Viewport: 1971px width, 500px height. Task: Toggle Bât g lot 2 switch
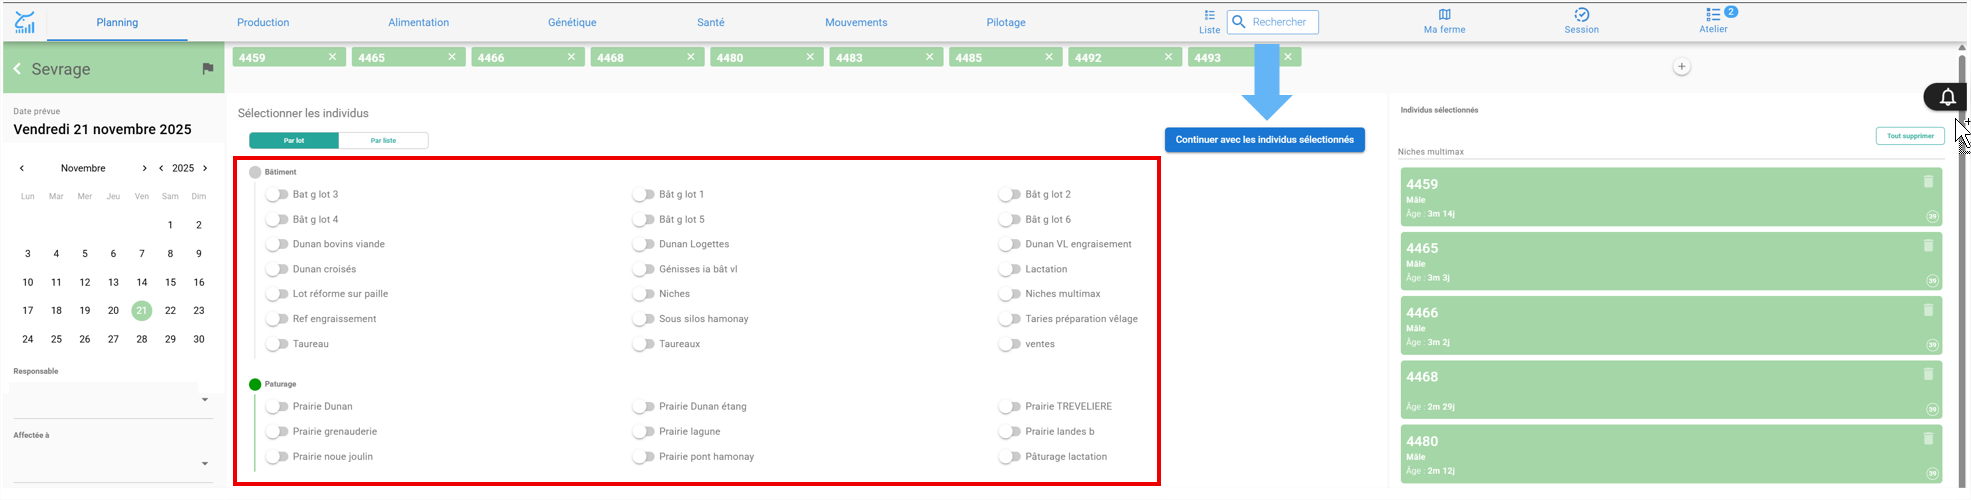(1009, 194)
